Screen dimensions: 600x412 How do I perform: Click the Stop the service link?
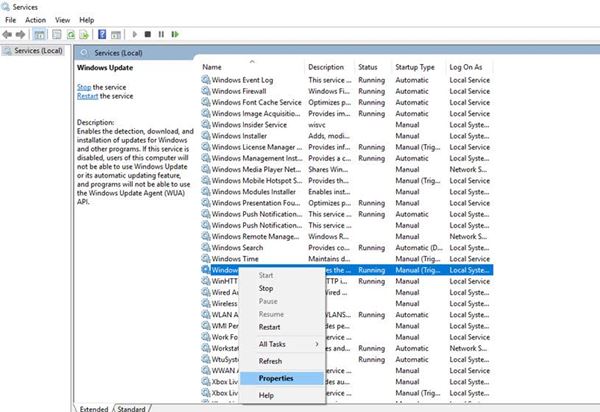click(x=84, y=87)
